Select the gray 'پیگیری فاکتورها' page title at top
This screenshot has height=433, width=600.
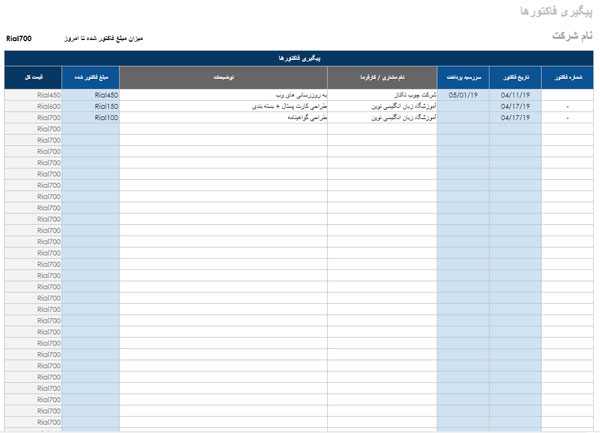point(556,11)
